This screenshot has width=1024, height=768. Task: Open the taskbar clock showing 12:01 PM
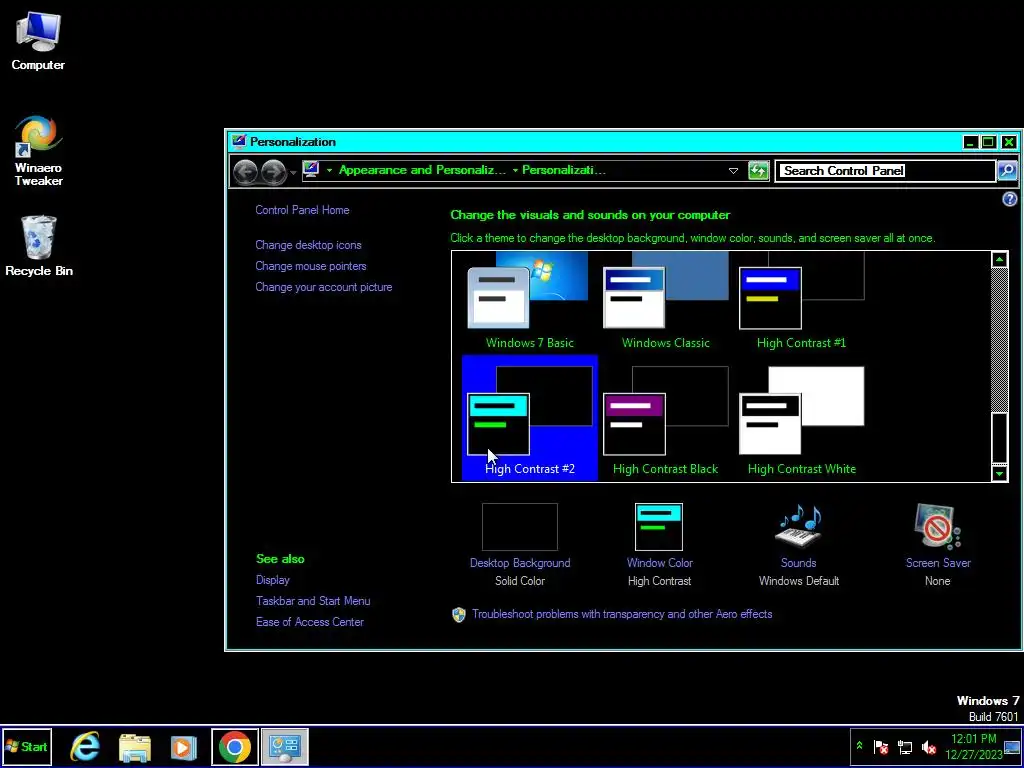[x=973, y=746]
